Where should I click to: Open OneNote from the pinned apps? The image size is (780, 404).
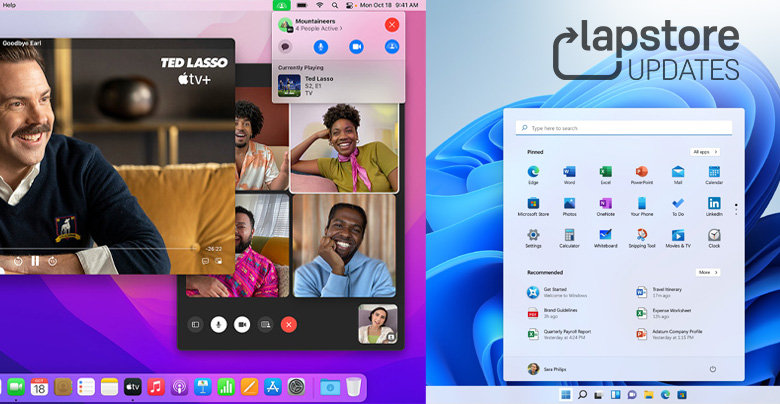tap(605, 206)
